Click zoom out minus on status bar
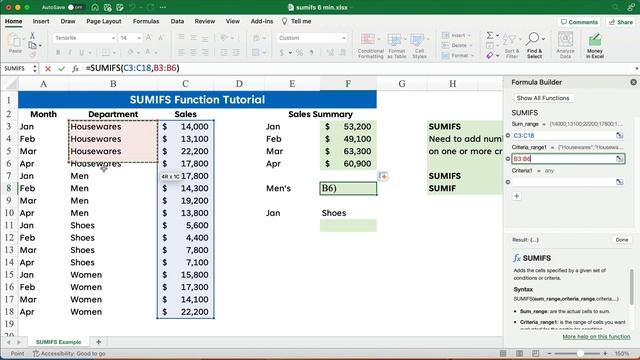The image size is (640, 360). [549, 353]
